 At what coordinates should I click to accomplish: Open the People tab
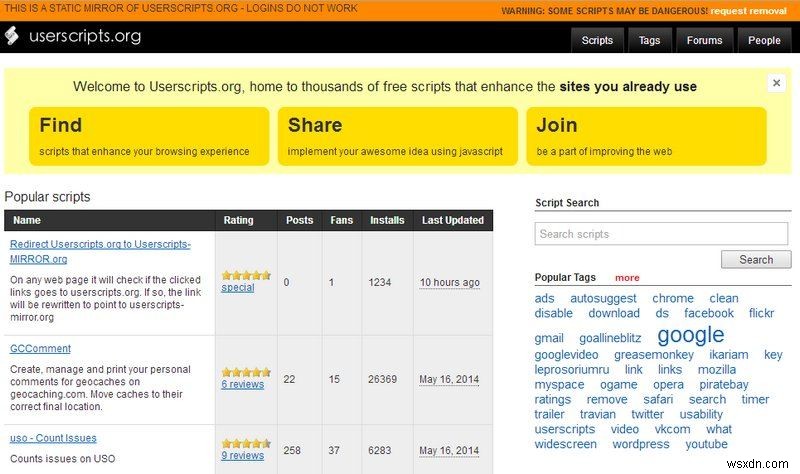[x=764, y=41]
